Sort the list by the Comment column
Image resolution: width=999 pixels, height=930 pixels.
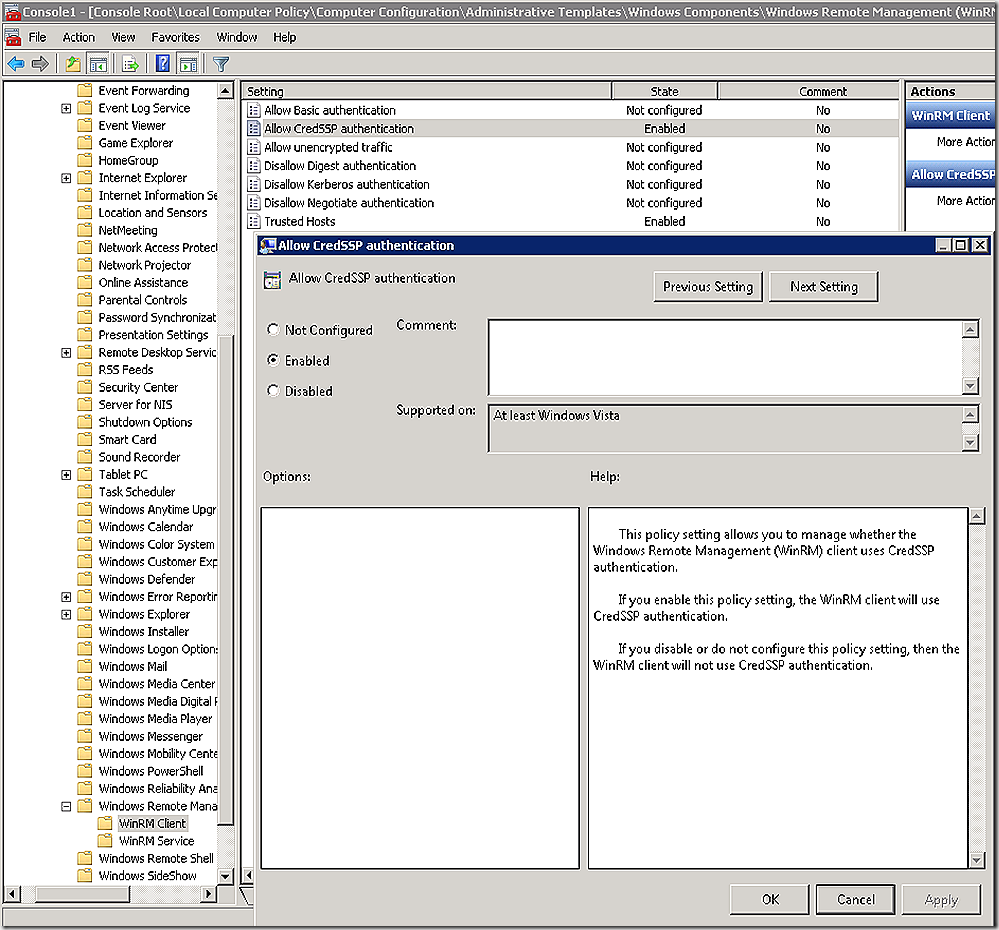(809, 92)
